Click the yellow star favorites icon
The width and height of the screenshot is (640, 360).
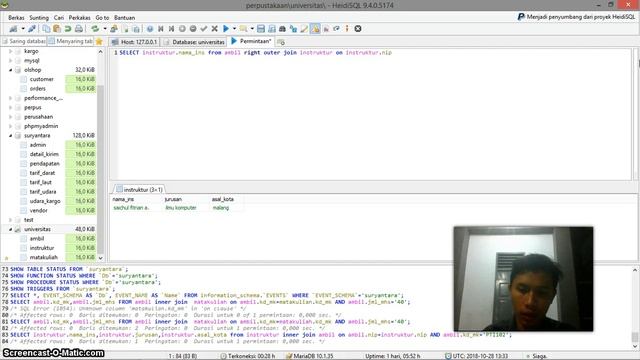99,41
